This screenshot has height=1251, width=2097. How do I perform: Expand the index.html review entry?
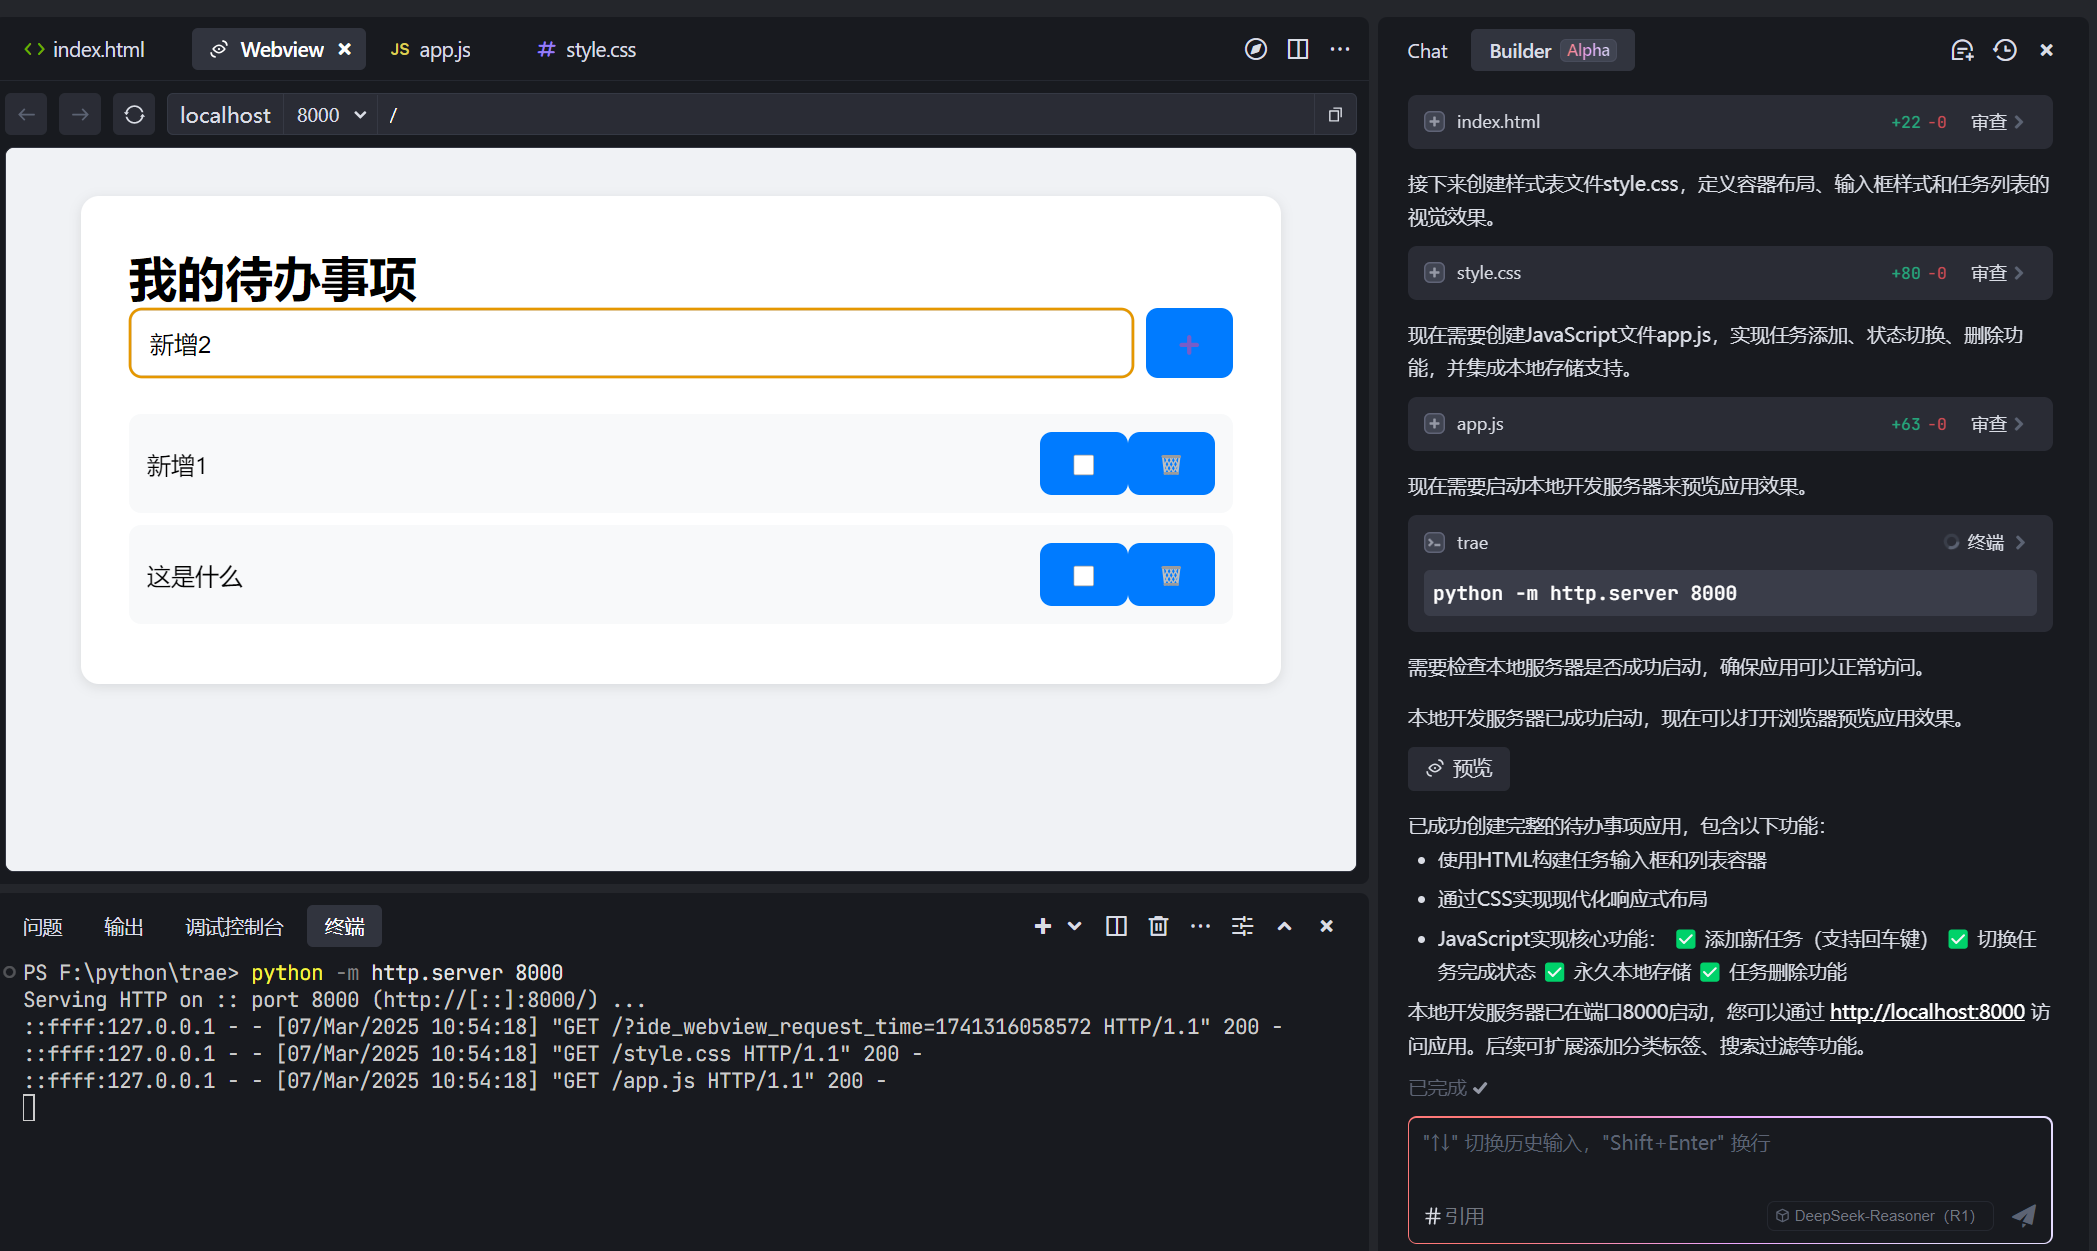click(1997, 122)
